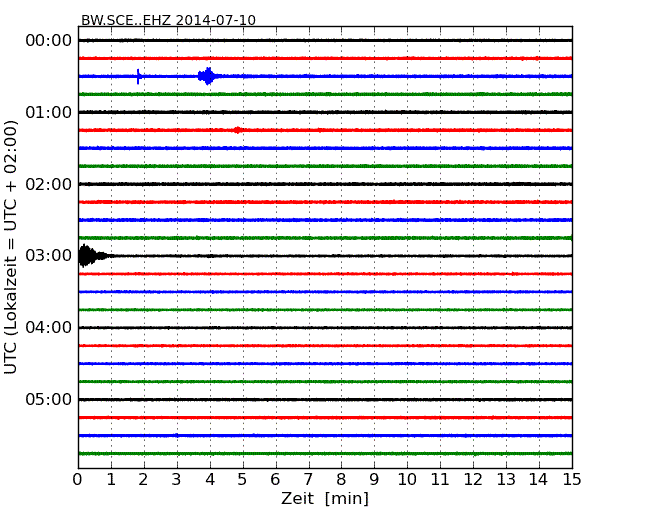Select the 01:00 tick label on y-axis
This screenshot has height=520, width=650.
coord(48,112)
